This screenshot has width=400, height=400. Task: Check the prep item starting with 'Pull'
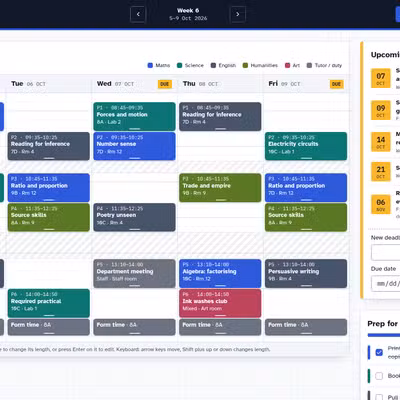pyautogui.click(x=379, y=397)
